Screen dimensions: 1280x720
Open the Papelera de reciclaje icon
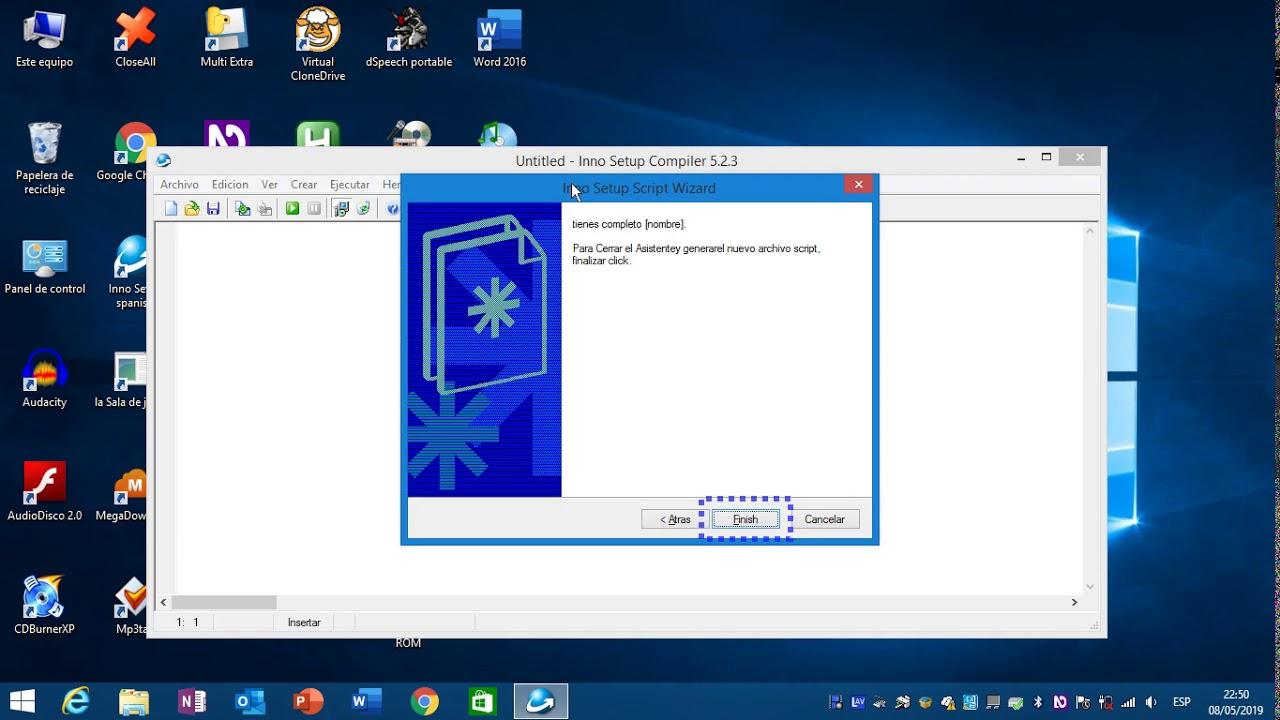pyautogui.click(x=44, y=159)
